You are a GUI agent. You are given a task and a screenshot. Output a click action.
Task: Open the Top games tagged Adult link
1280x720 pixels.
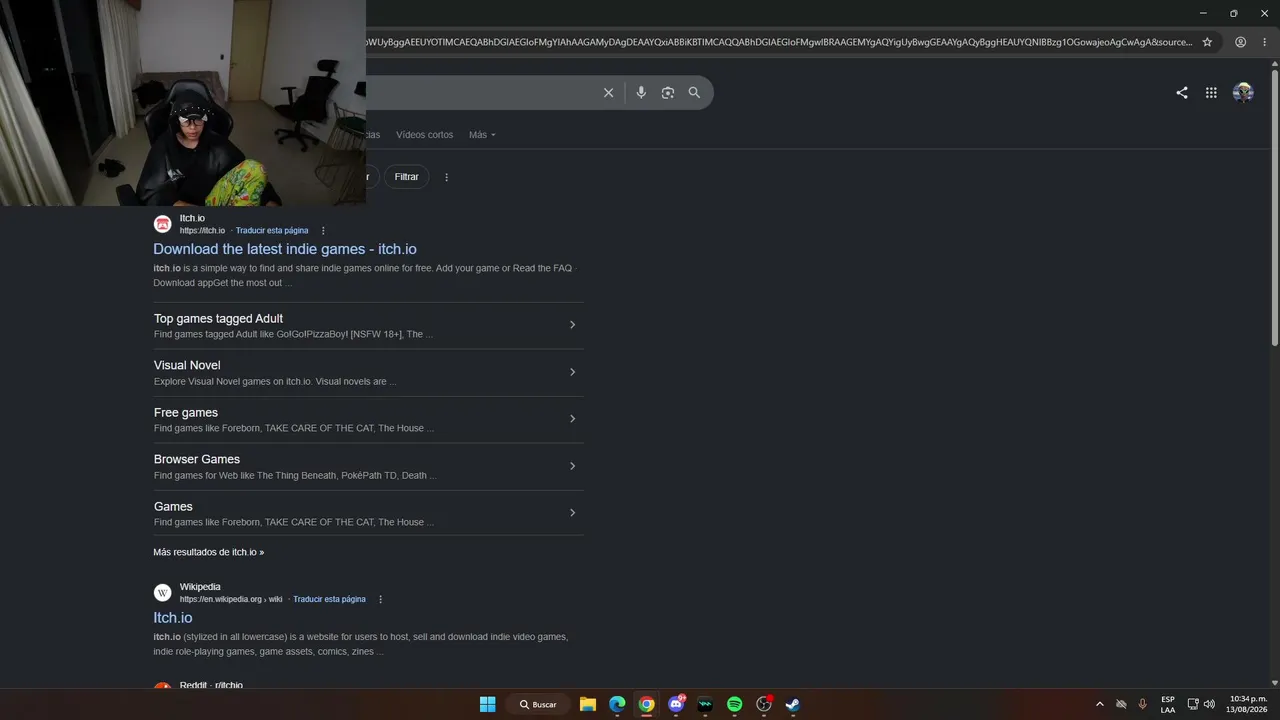(x=218, y=319)
